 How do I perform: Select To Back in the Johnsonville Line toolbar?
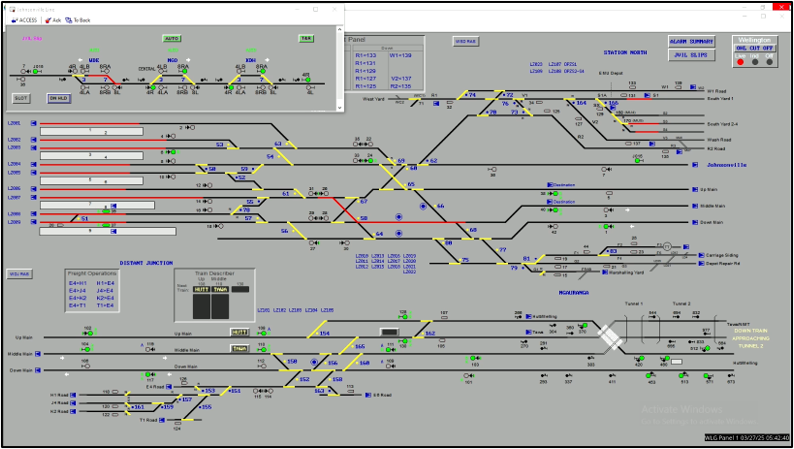tap(78, 20)
